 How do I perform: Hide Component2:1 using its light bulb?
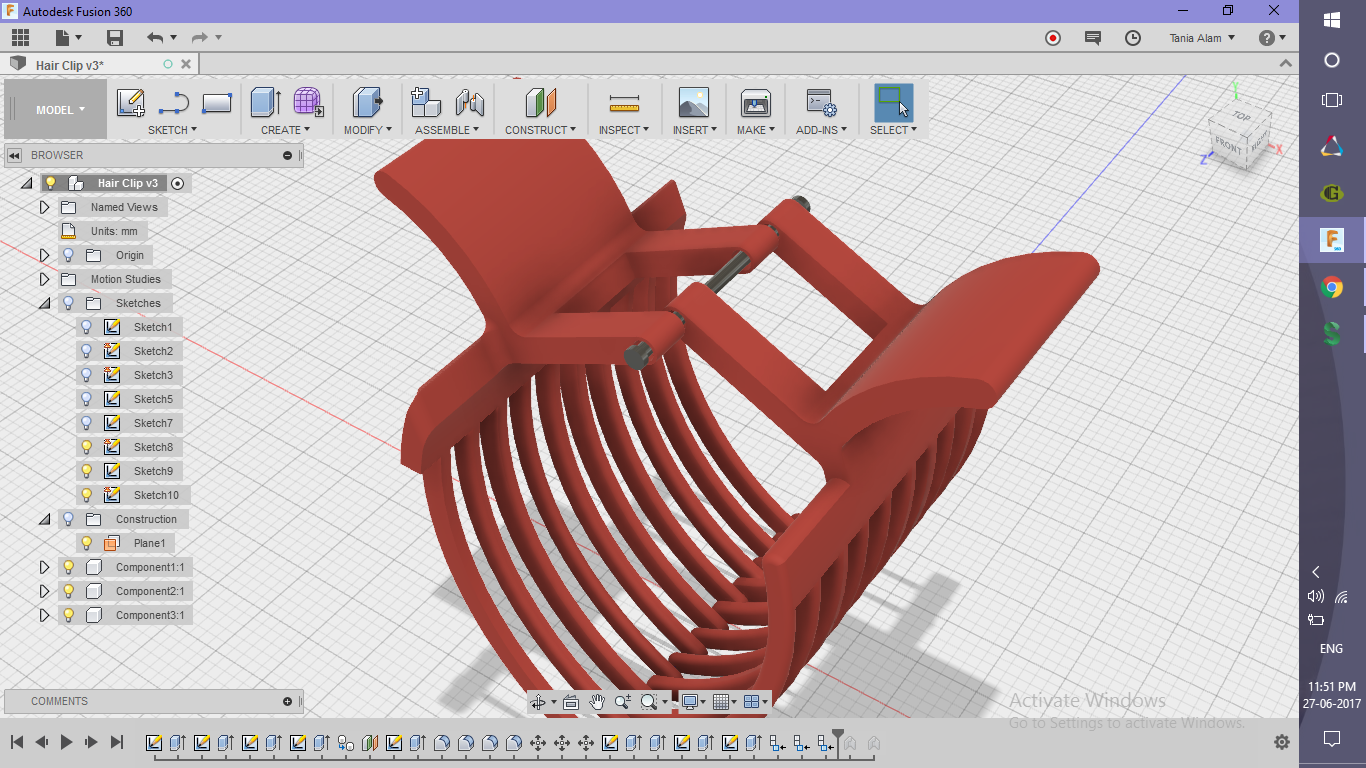68,591
